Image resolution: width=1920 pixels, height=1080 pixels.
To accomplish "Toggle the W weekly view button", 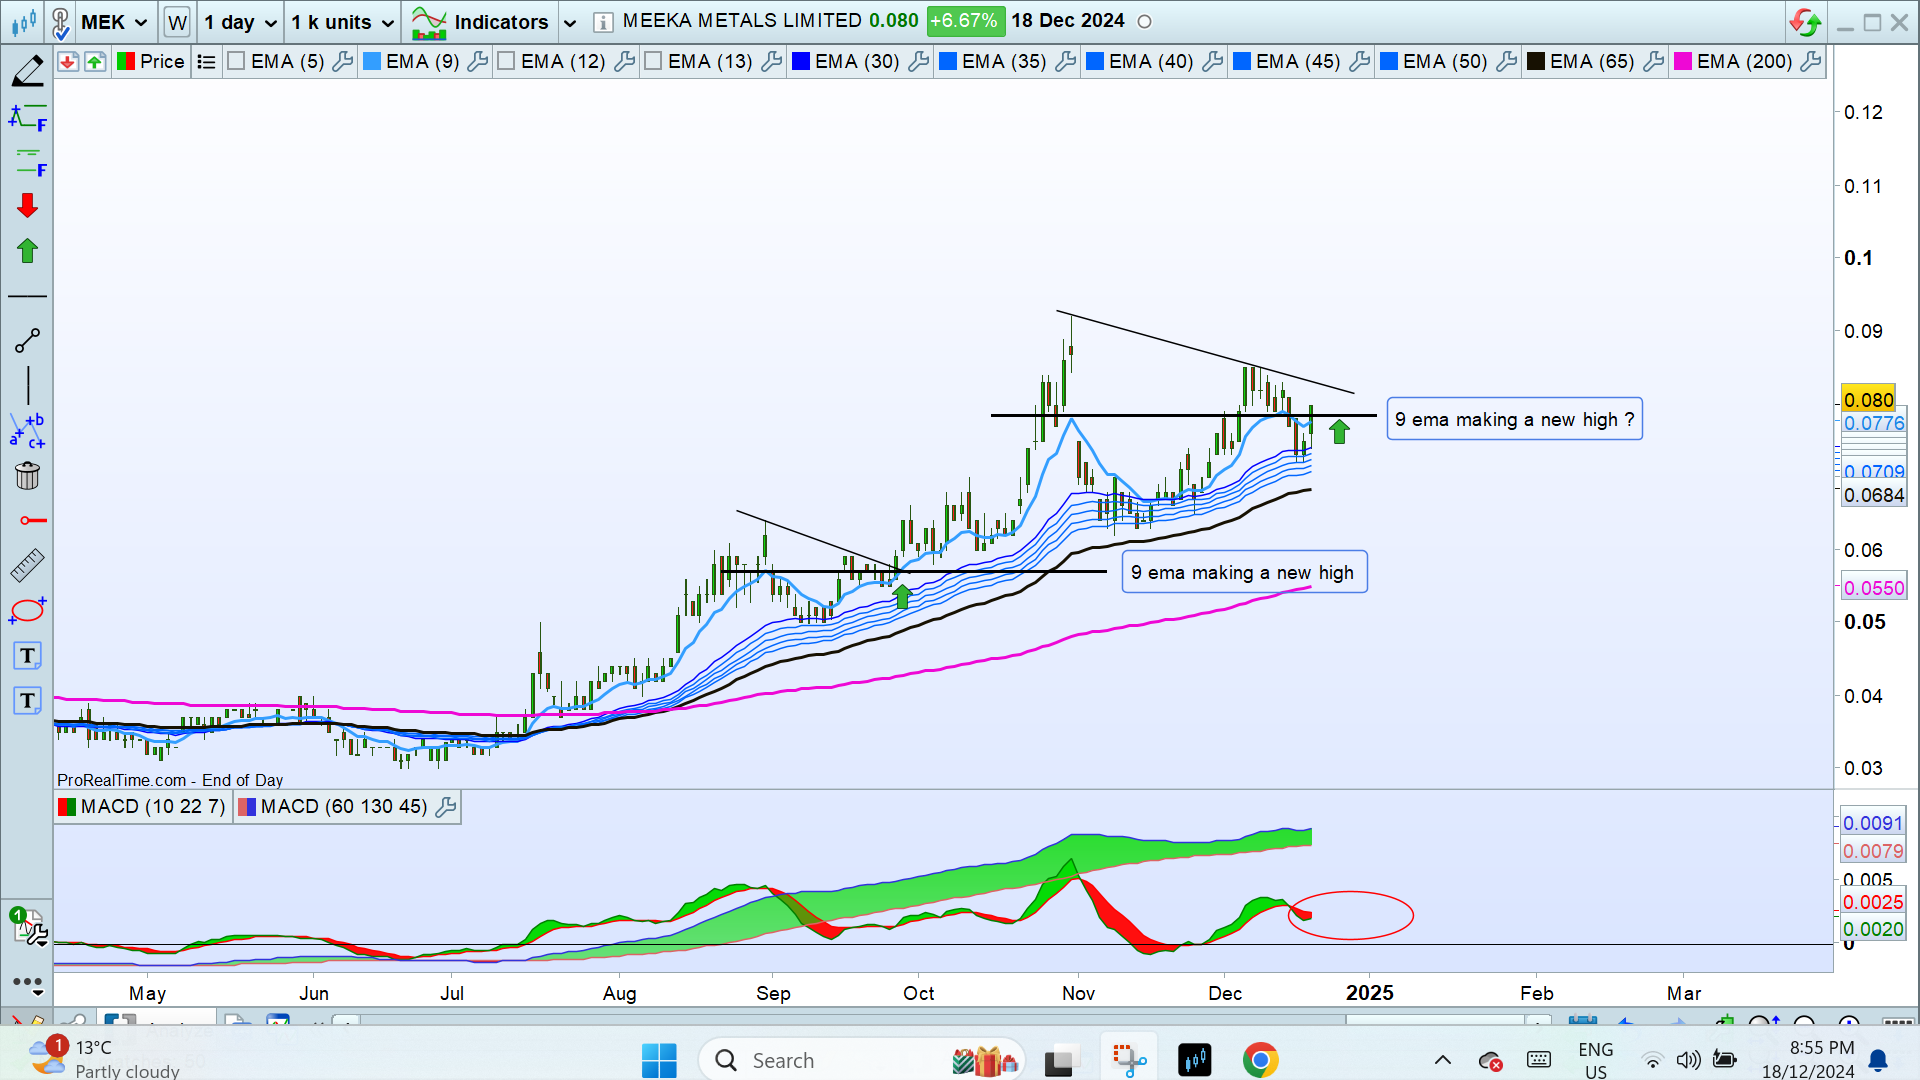I will pyautogui.click(x=177, y=22).
